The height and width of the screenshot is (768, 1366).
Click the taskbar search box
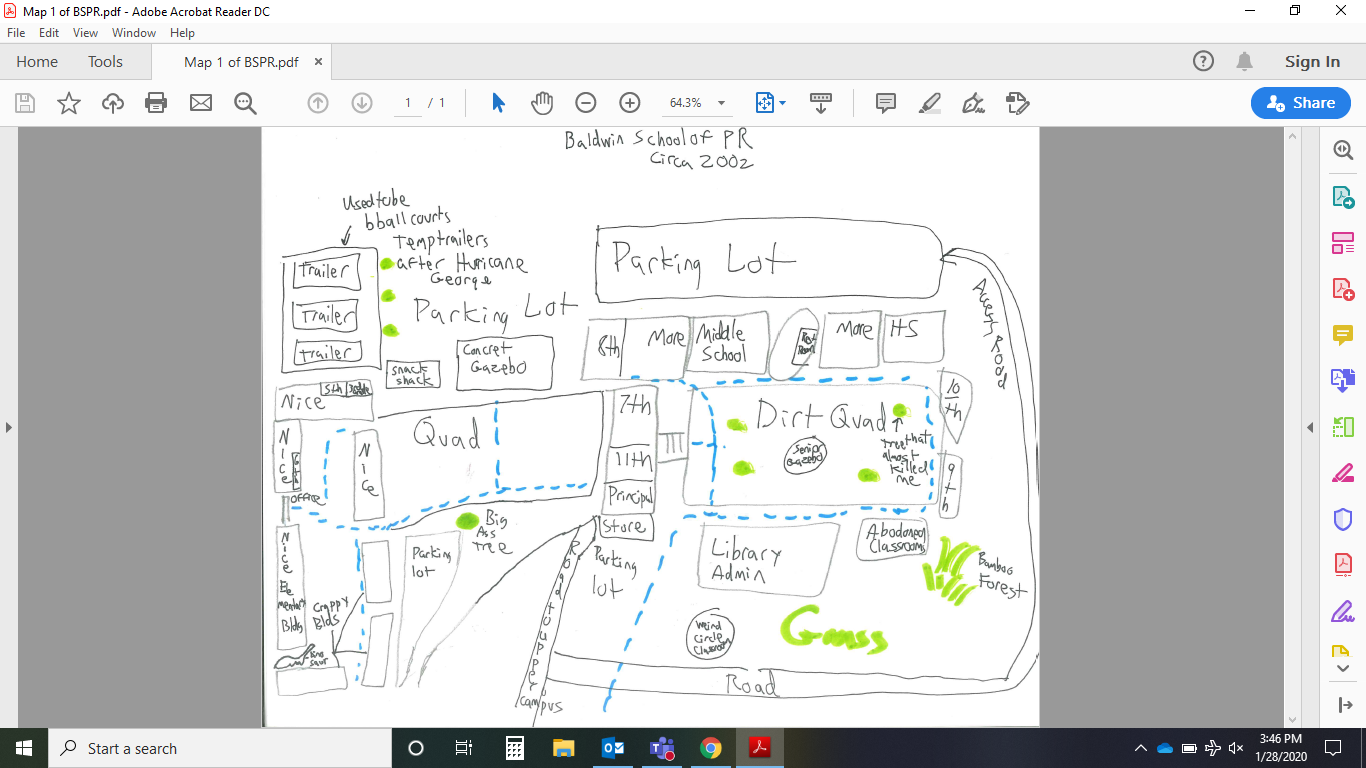pyautogui.click(x=220, y=748)
